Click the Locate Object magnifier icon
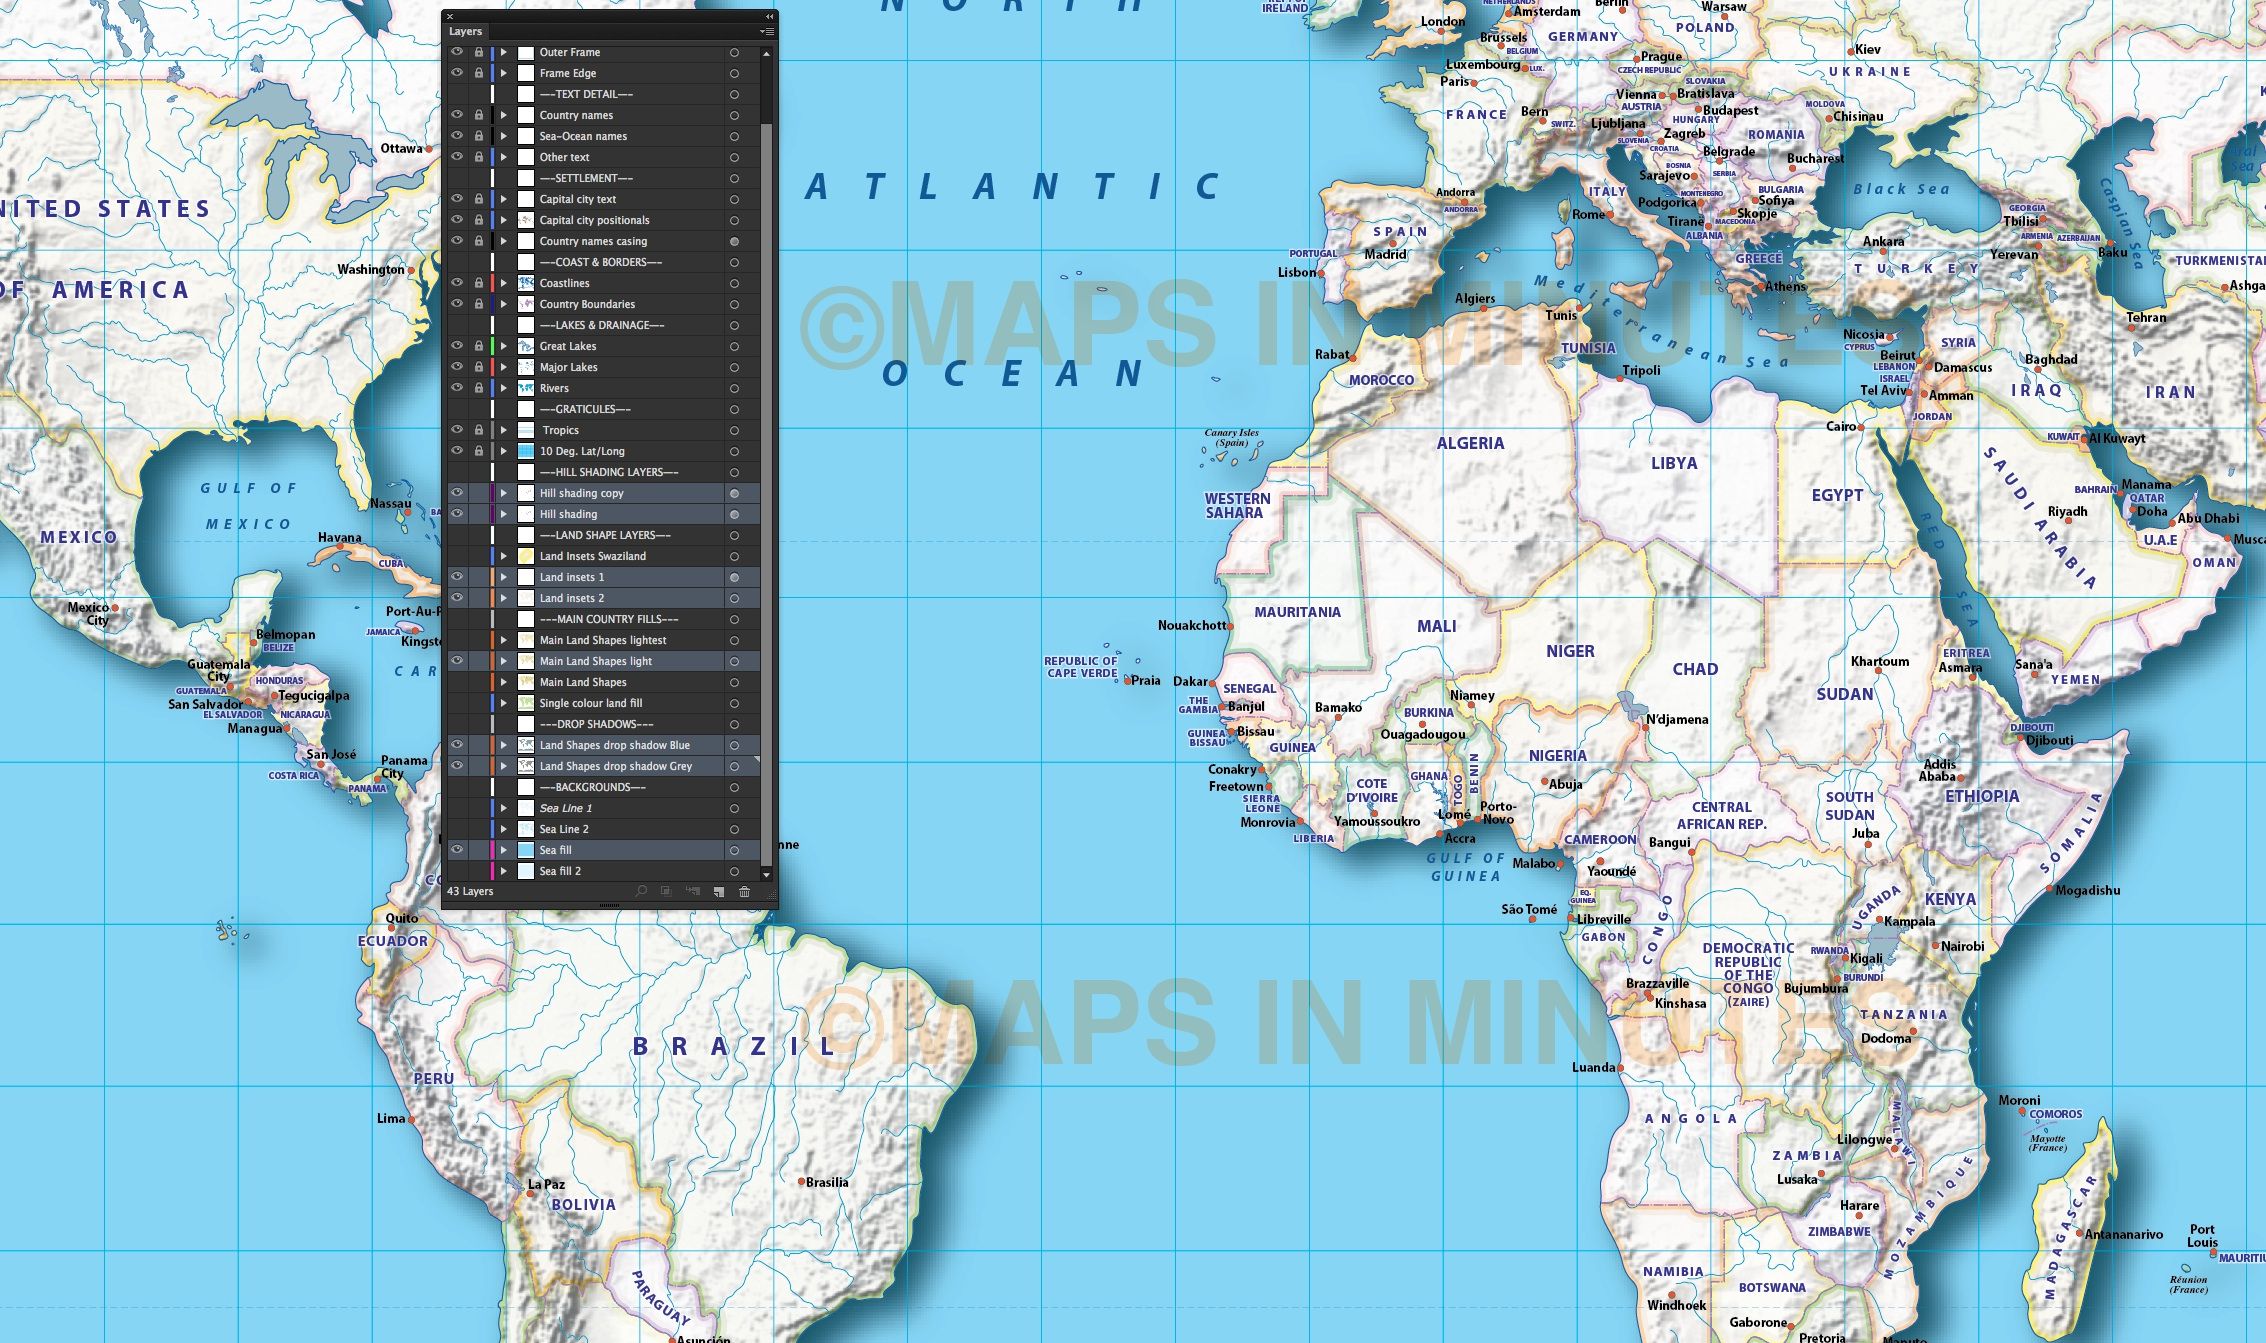 tap(641, 891)
